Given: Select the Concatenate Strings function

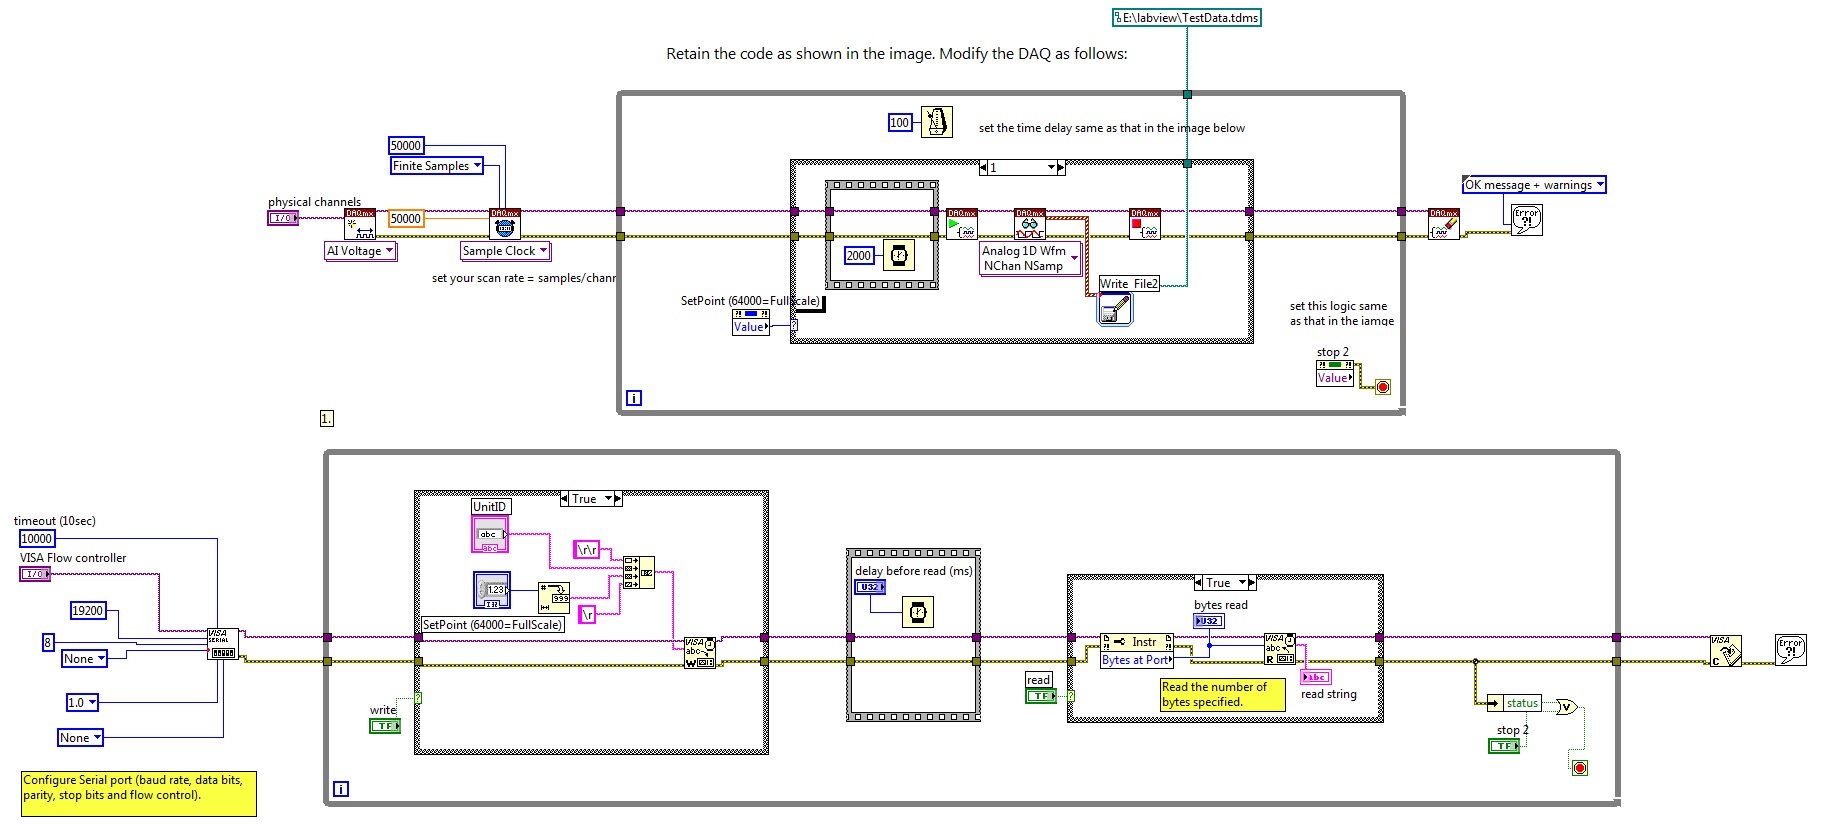Looking at the screenshot, I should [x=639, y=572].
